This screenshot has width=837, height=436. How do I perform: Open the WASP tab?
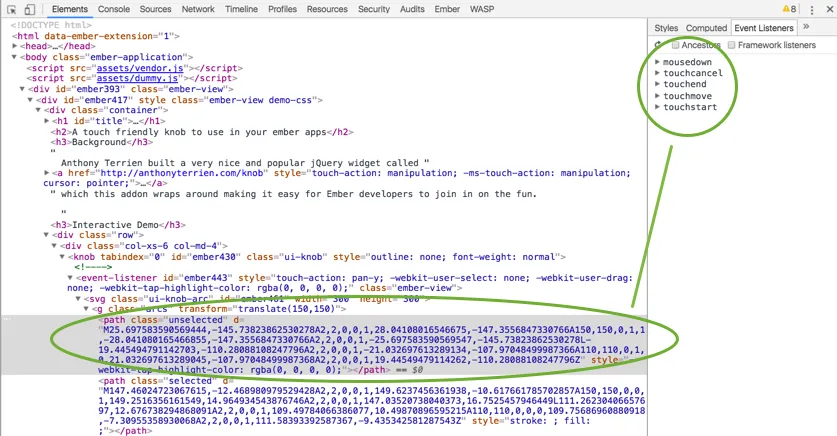[482, 9]
